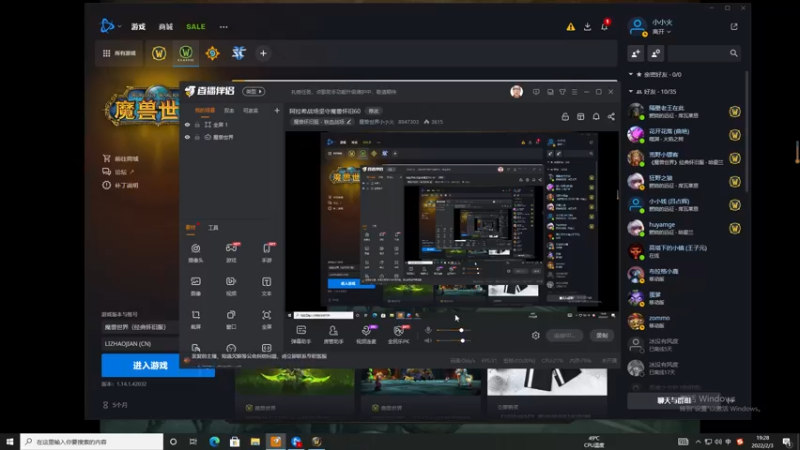Add a camera source
800x450 pixels.
[x=195, y=253]
